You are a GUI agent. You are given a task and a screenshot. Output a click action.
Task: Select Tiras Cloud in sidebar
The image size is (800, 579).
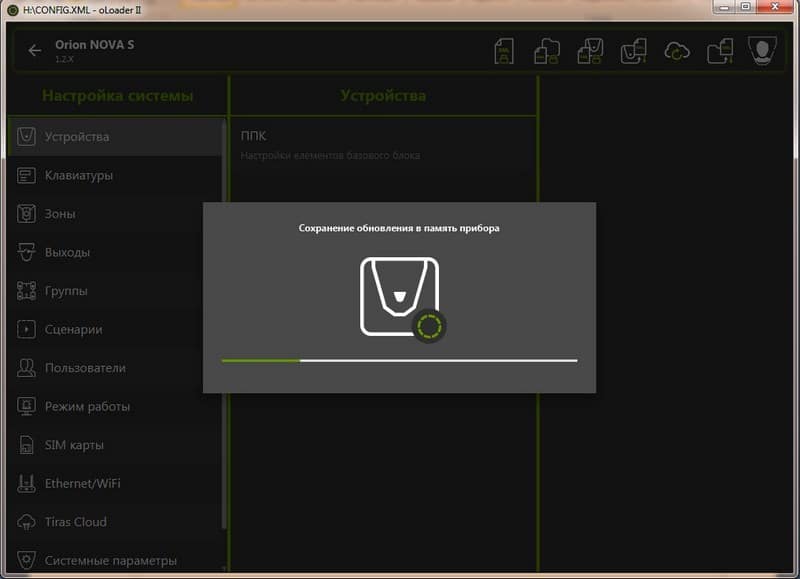pyautogui.click(x=116, y=522)
